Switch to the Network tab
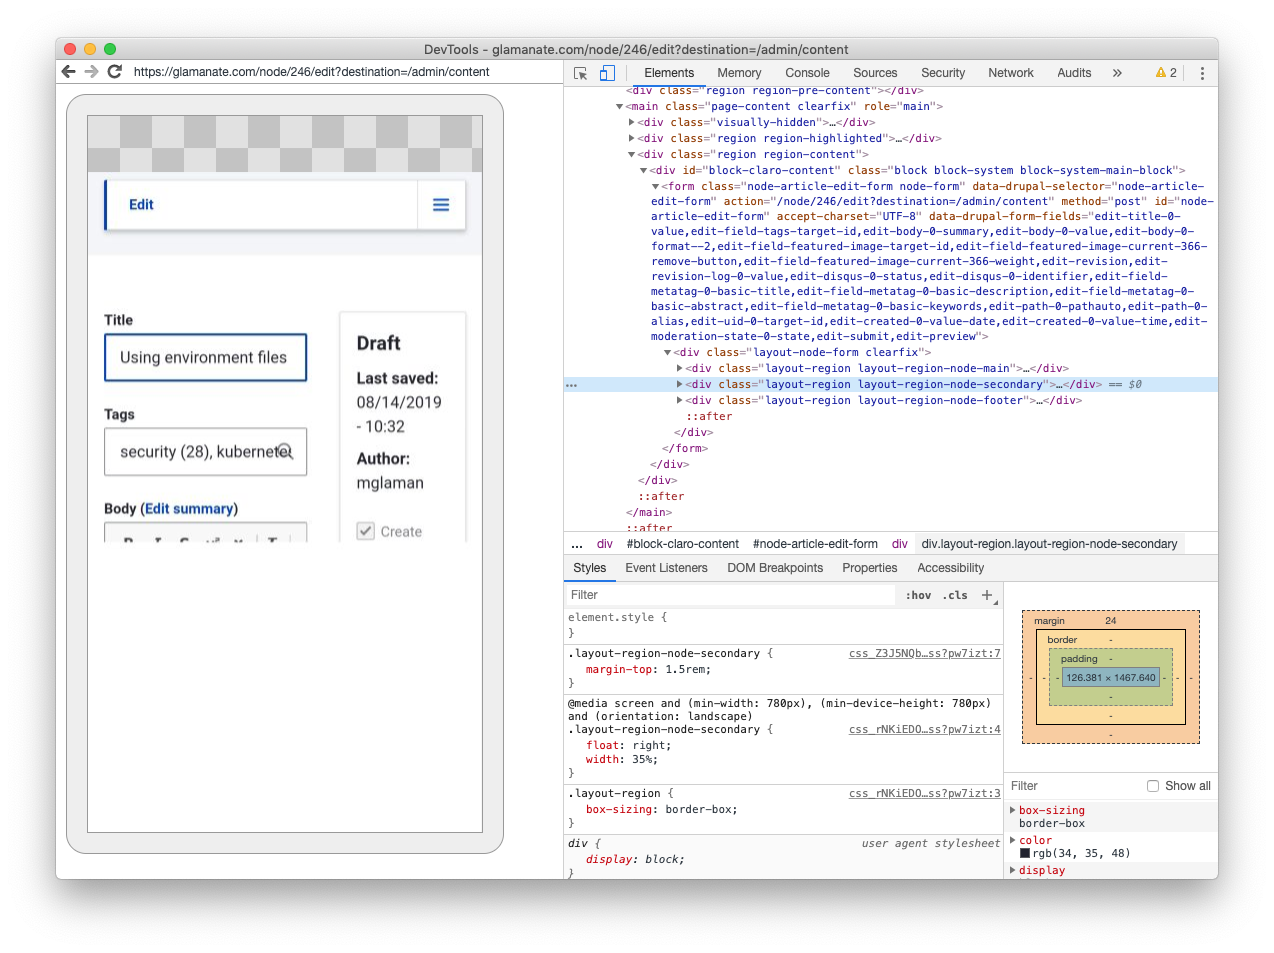This screenshot has width=1274, height=953. tap(1010, 73)
